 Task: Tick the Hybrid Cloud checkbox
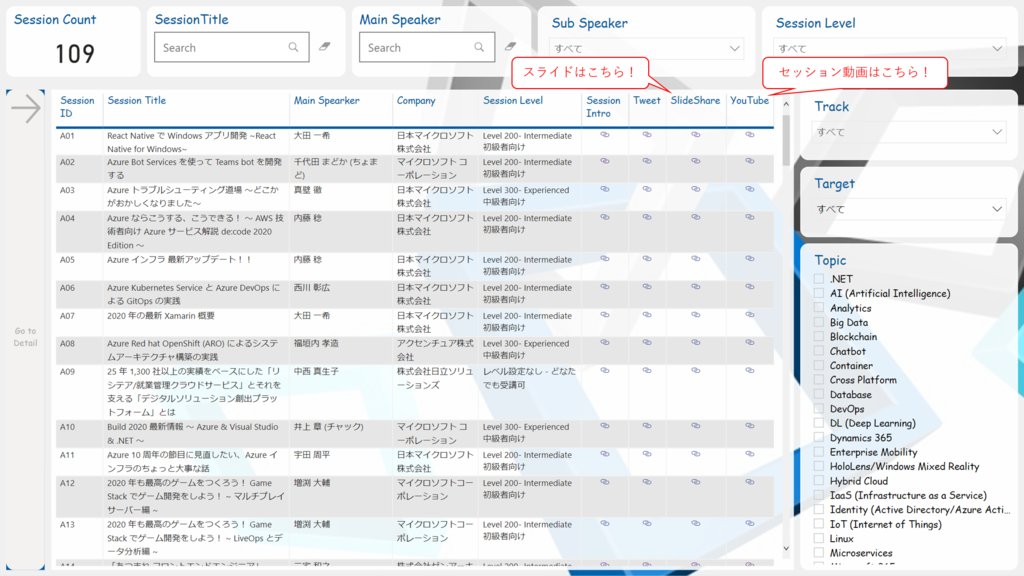[x=817, y=480]
